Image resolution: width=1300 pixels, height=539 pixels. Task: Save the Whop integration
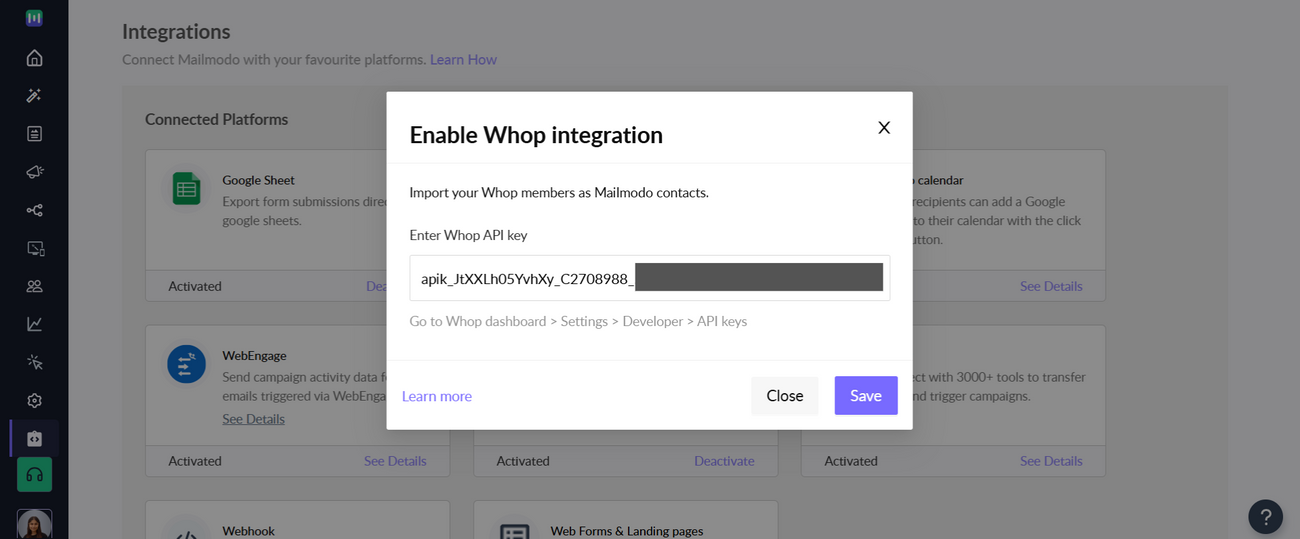865,396
